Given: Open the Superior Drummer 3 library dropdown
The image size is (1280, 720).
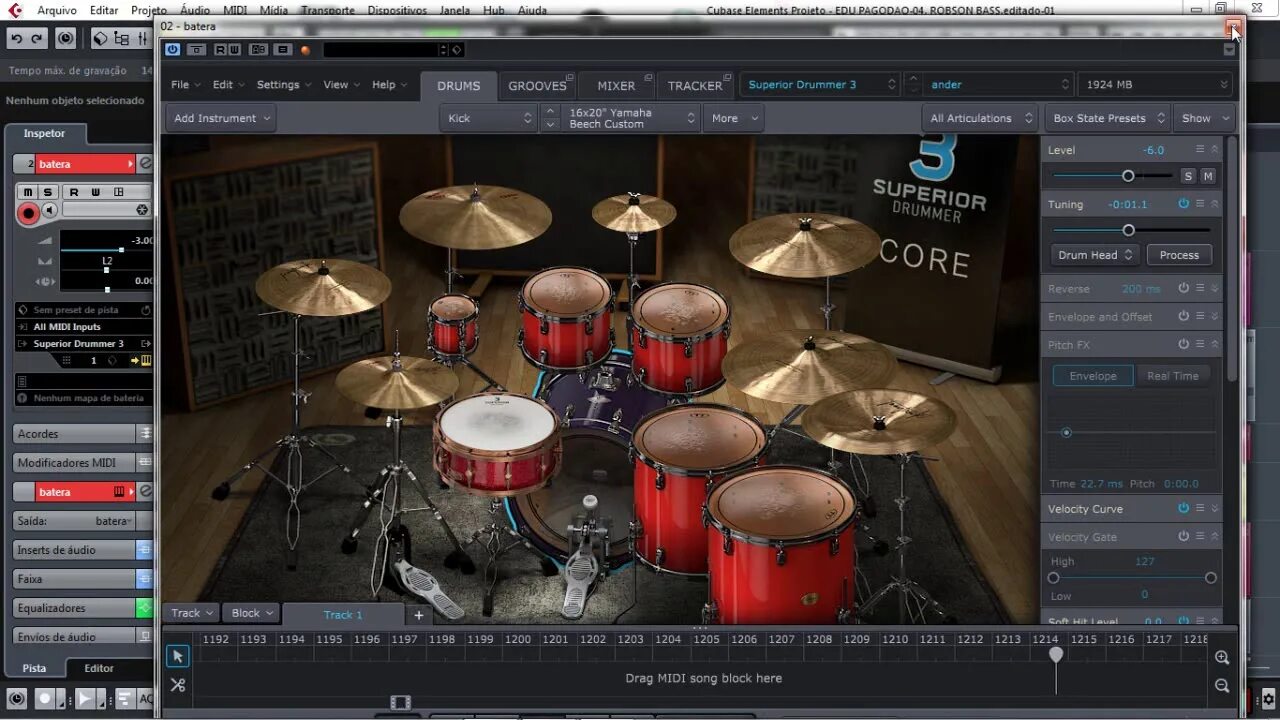Looking at the screenshot, I should [820, 85].
